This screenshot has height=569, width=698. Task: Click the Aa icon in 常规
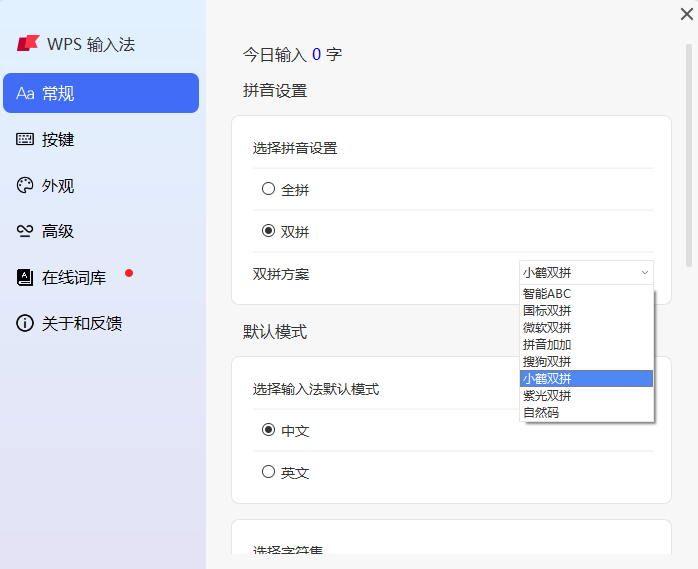(25, 93)
